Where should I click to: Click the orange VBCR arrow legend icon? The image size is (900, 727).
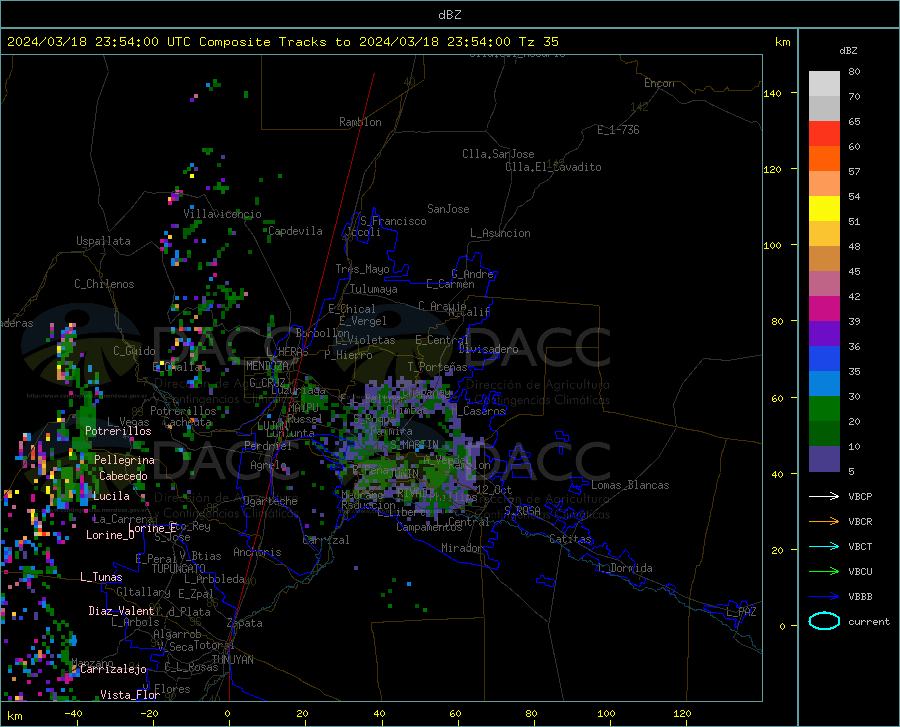[824, 522]
